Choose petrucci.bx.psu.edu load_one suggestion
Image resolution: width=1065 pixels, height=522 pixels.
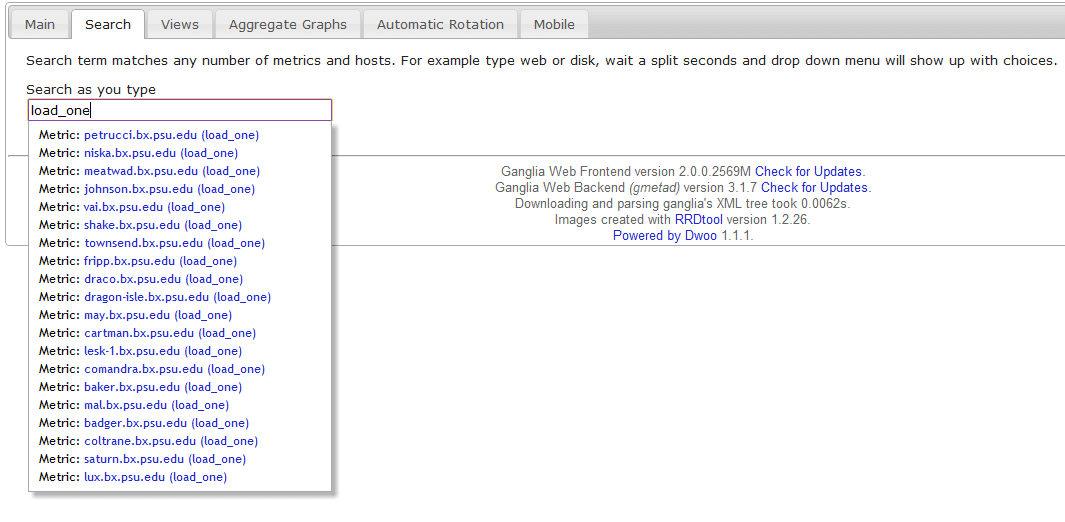(171, 135)
